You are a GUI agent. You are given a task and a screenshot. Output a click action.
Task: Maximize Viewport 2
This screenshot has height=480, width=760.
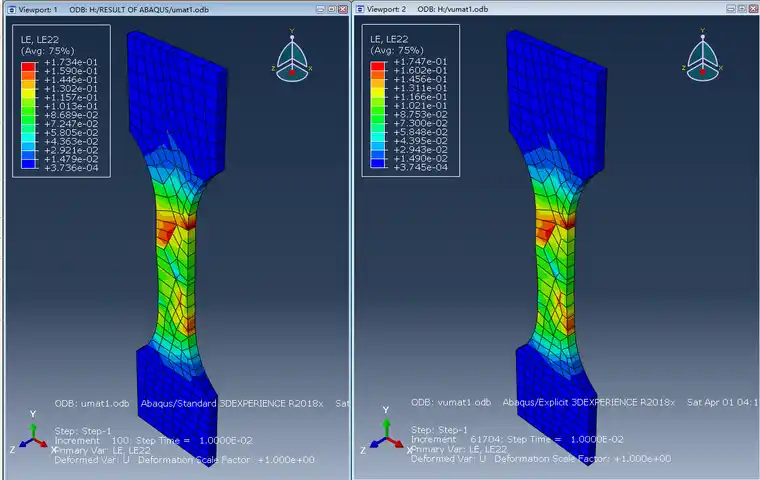click(742, 9)
